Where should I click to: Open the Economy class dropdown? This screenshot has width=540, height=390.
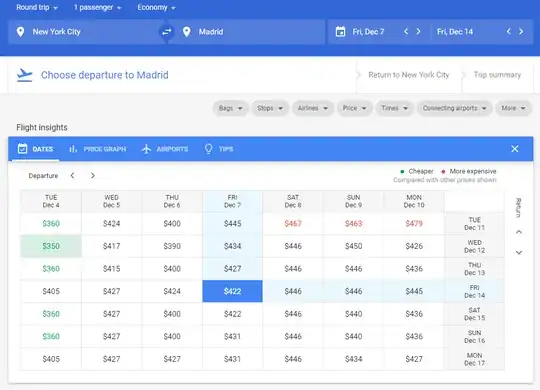(156, 8)
